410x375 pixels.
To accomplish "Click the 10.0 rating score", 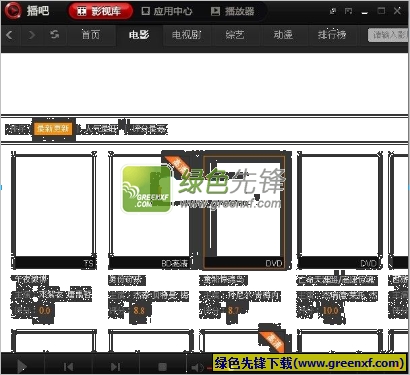I will [x=330, y=311].
